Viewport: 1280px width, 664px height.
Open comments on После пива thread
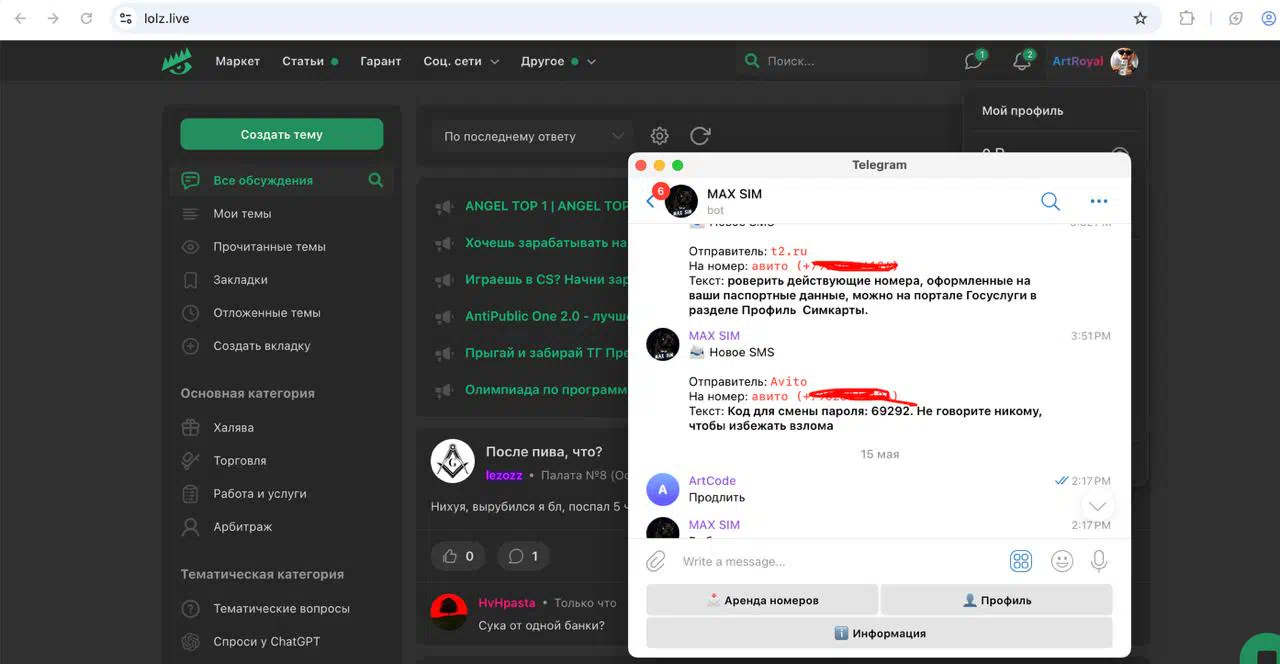523,556
